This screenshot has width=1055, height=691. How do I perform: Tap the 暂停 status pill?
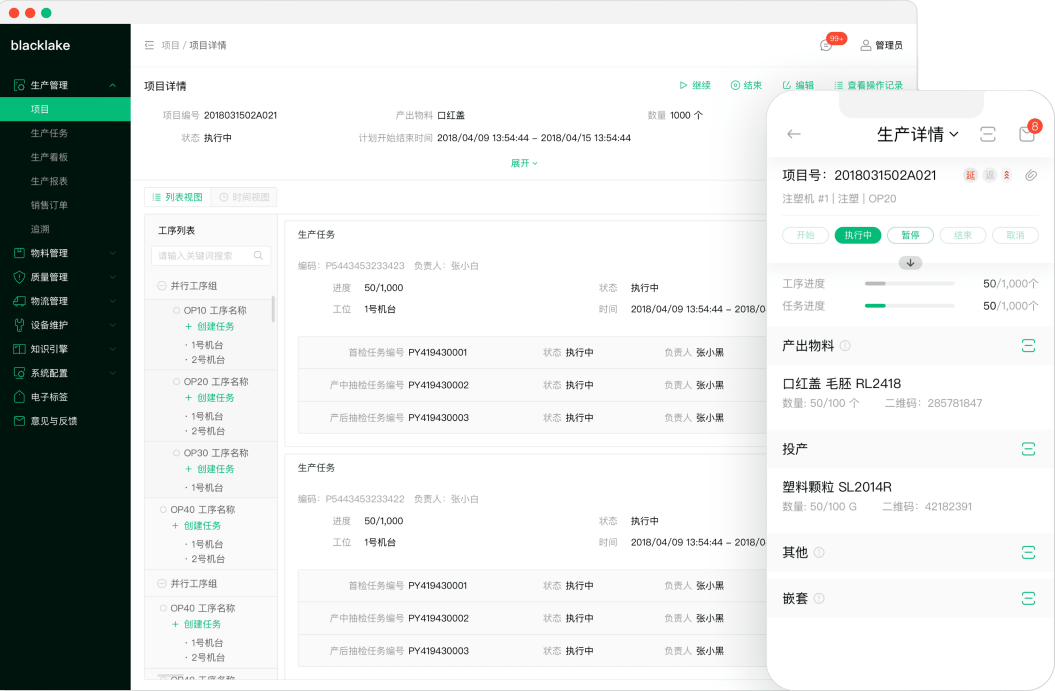coord(910,235)
